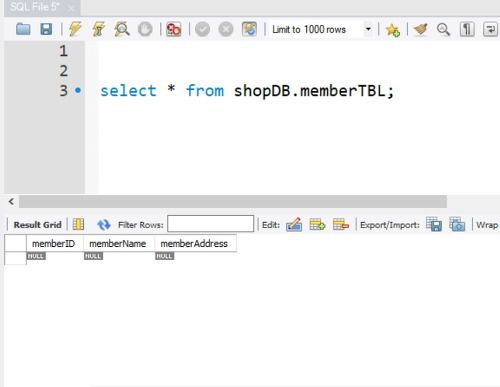
Task: Toggle word wrapping toolbar icon
Action: point(490,29)
